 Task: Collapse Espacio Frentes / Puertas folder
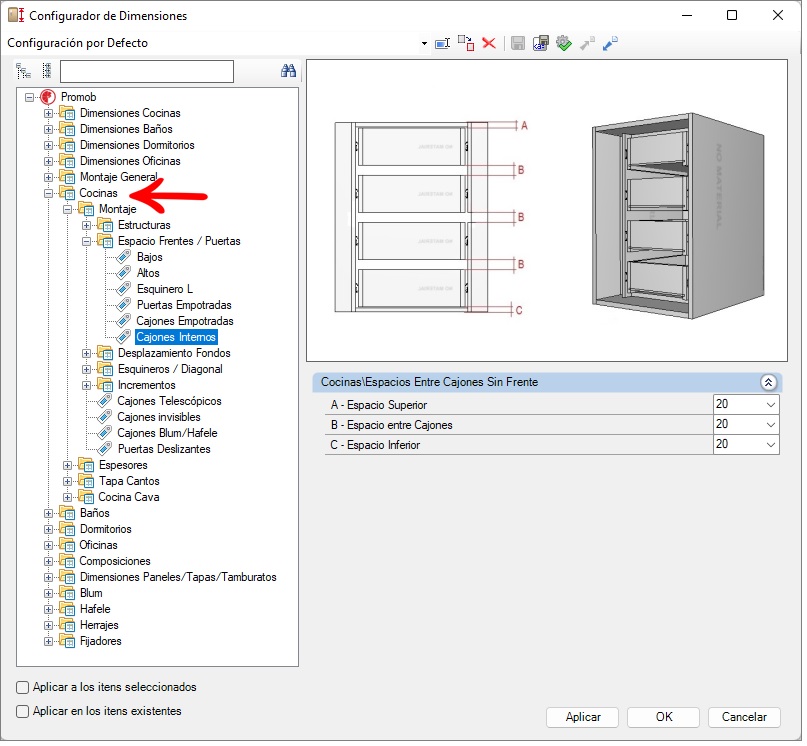(x=86, y=241)
